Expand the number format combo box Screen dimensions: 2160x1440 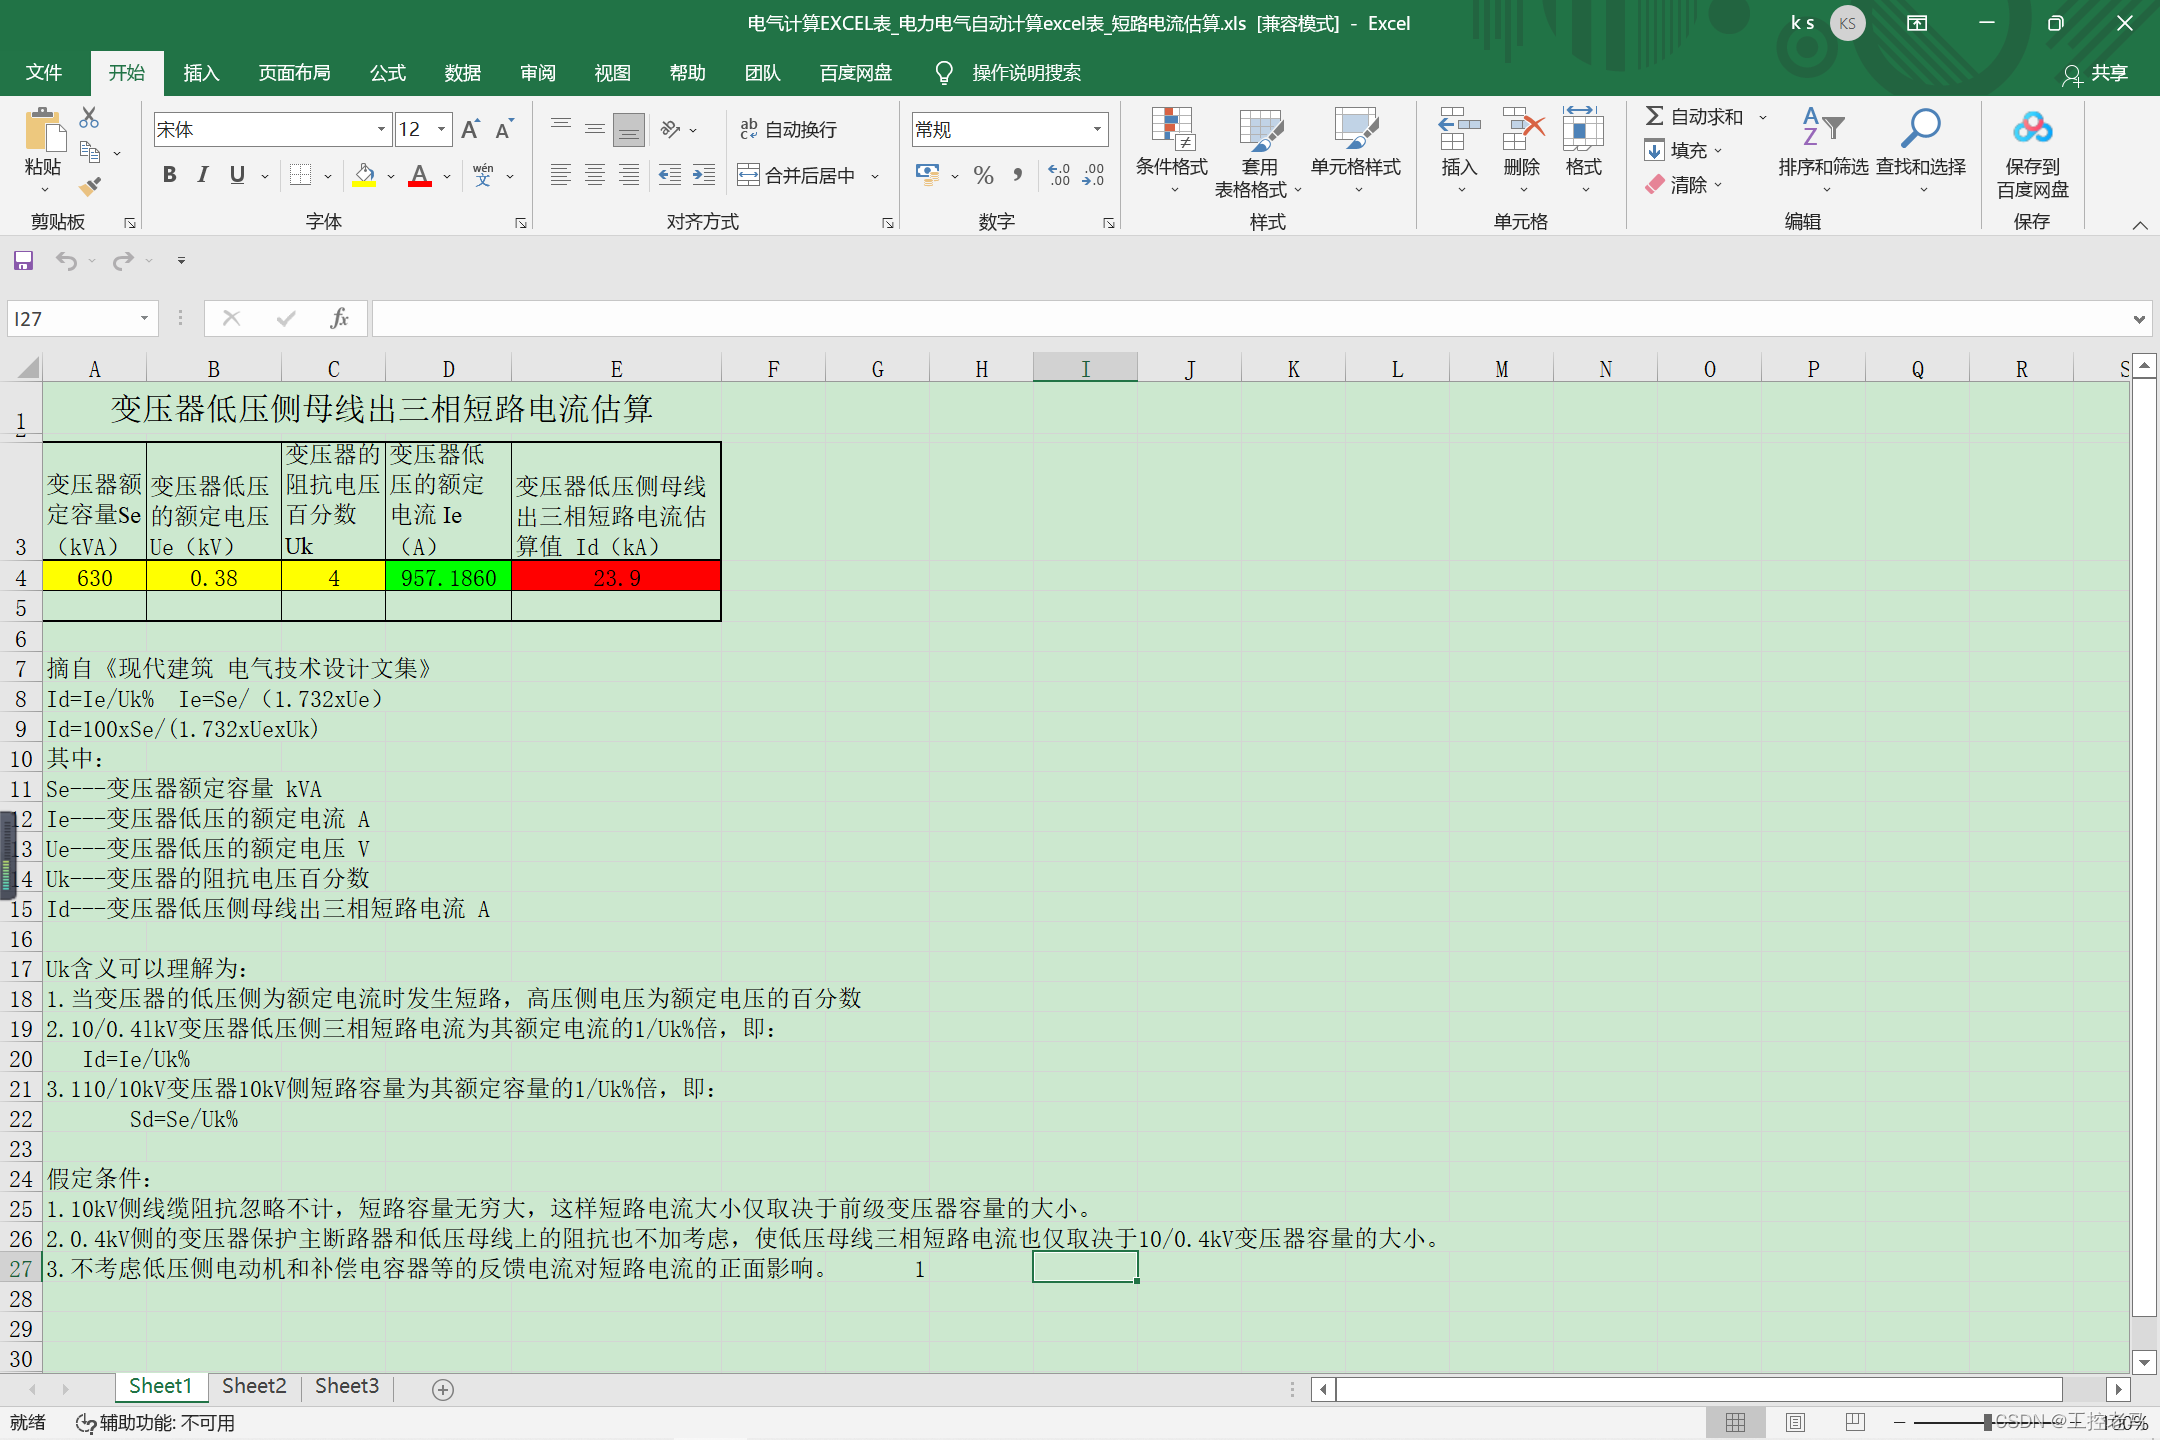pos(1097,129)
